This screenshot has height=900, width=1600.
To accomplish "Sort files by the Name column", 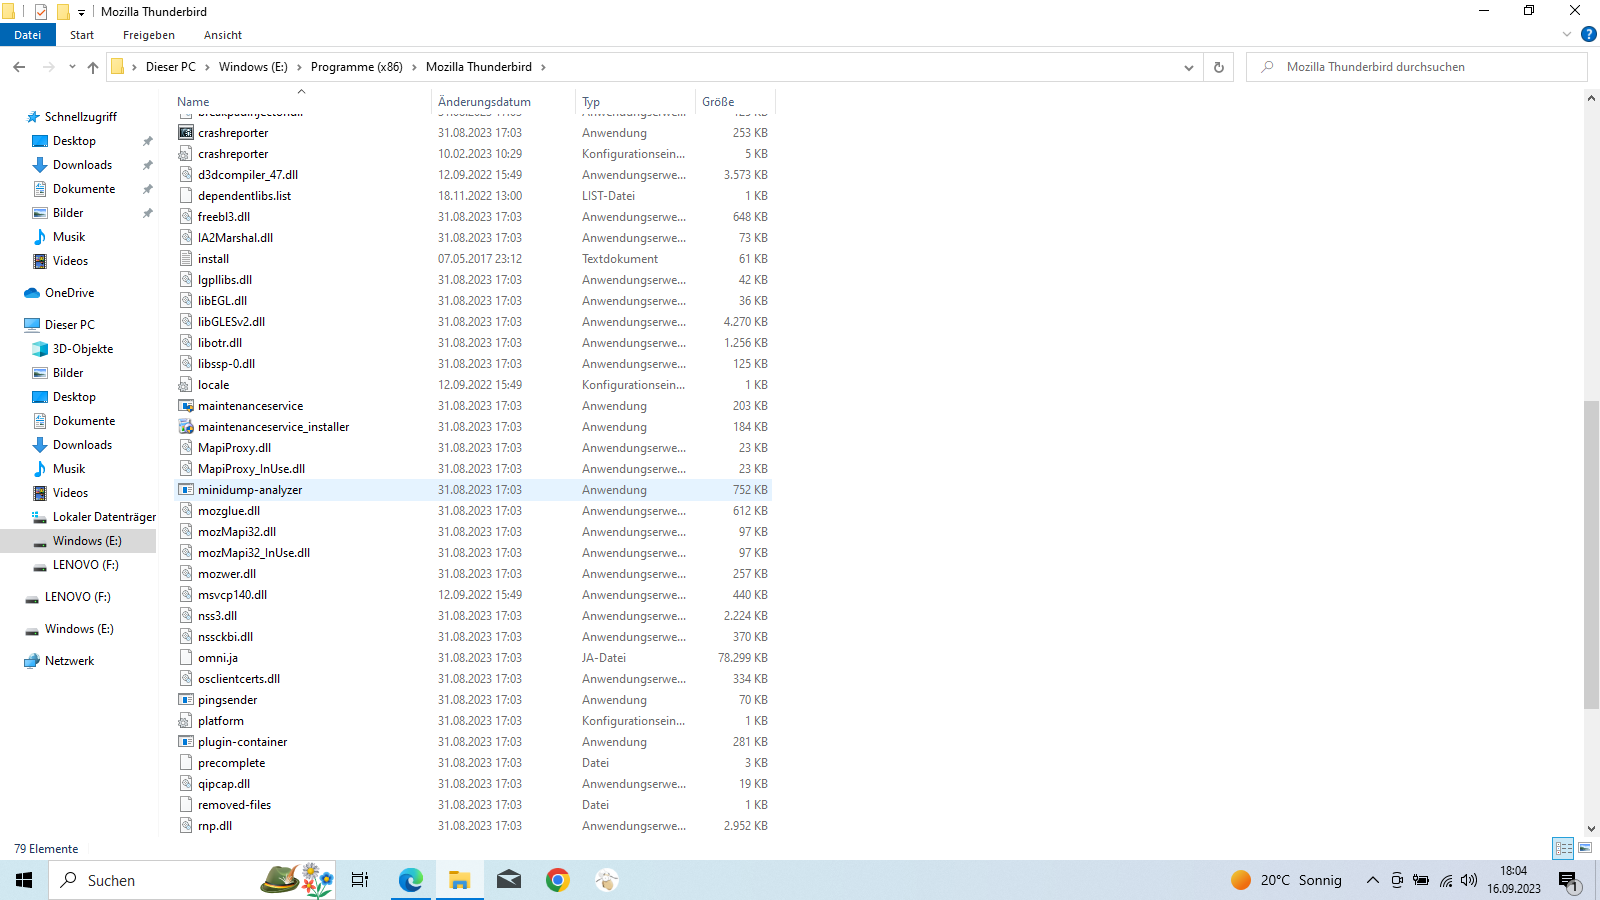I will pyautogui.click(x=301, y=101).
